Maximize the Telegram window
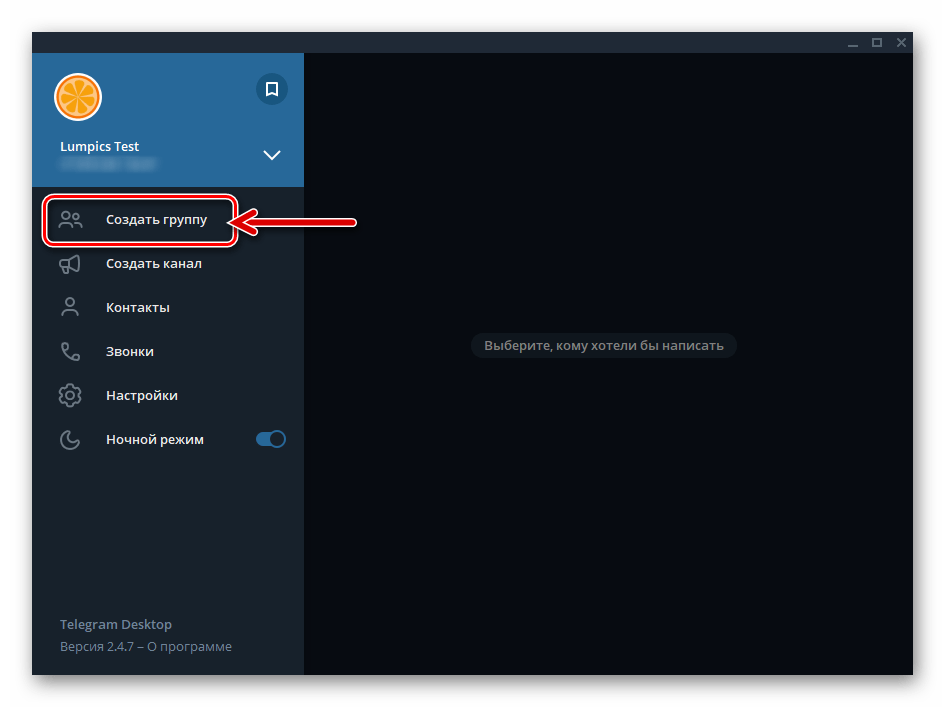The height and width of the screenshot is (707, 945). tap(877, 42)
